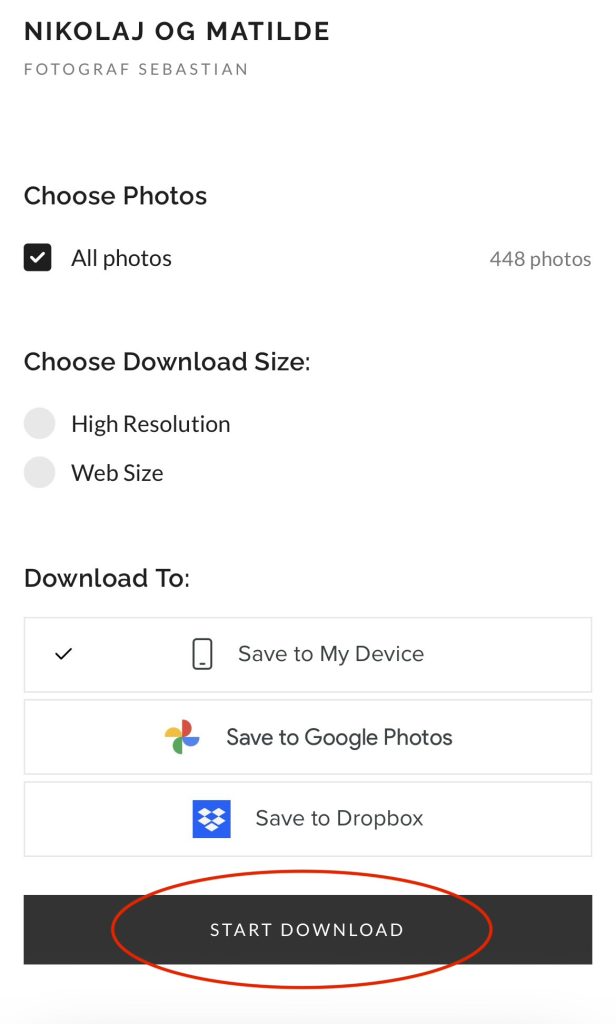Open the Nikolaj og Matilde gallery title
The height and width of the screenshot is (1024, 616).
pos(177,31)
